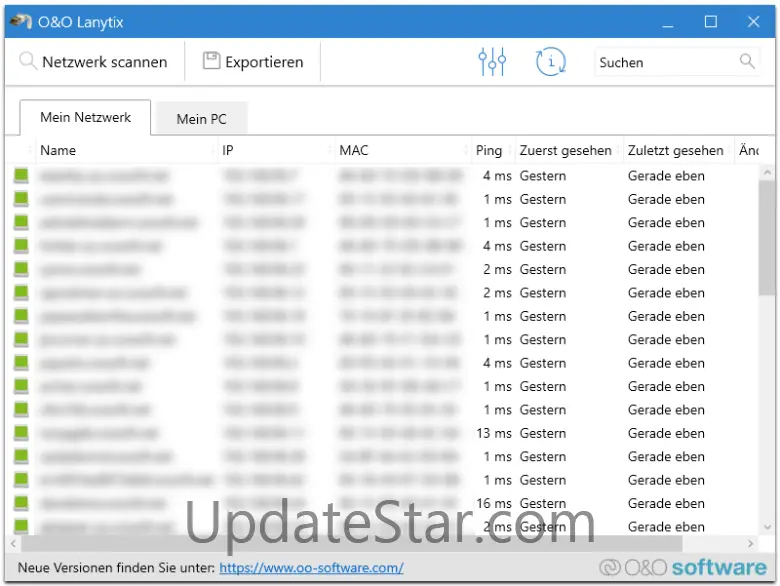
Task: Click the O&O software logo
Action: (683, 567)
